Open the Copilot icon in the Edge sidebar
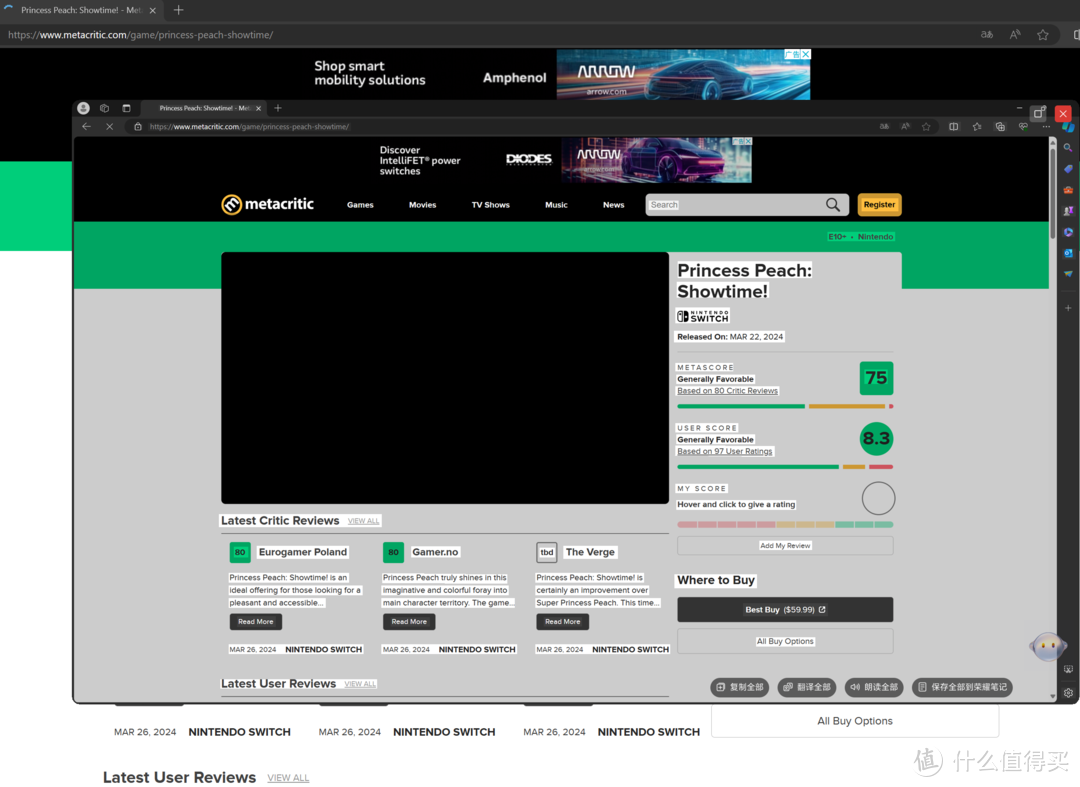The height and width of the screenshot is (787, 1080). [x=1068, y=127]
